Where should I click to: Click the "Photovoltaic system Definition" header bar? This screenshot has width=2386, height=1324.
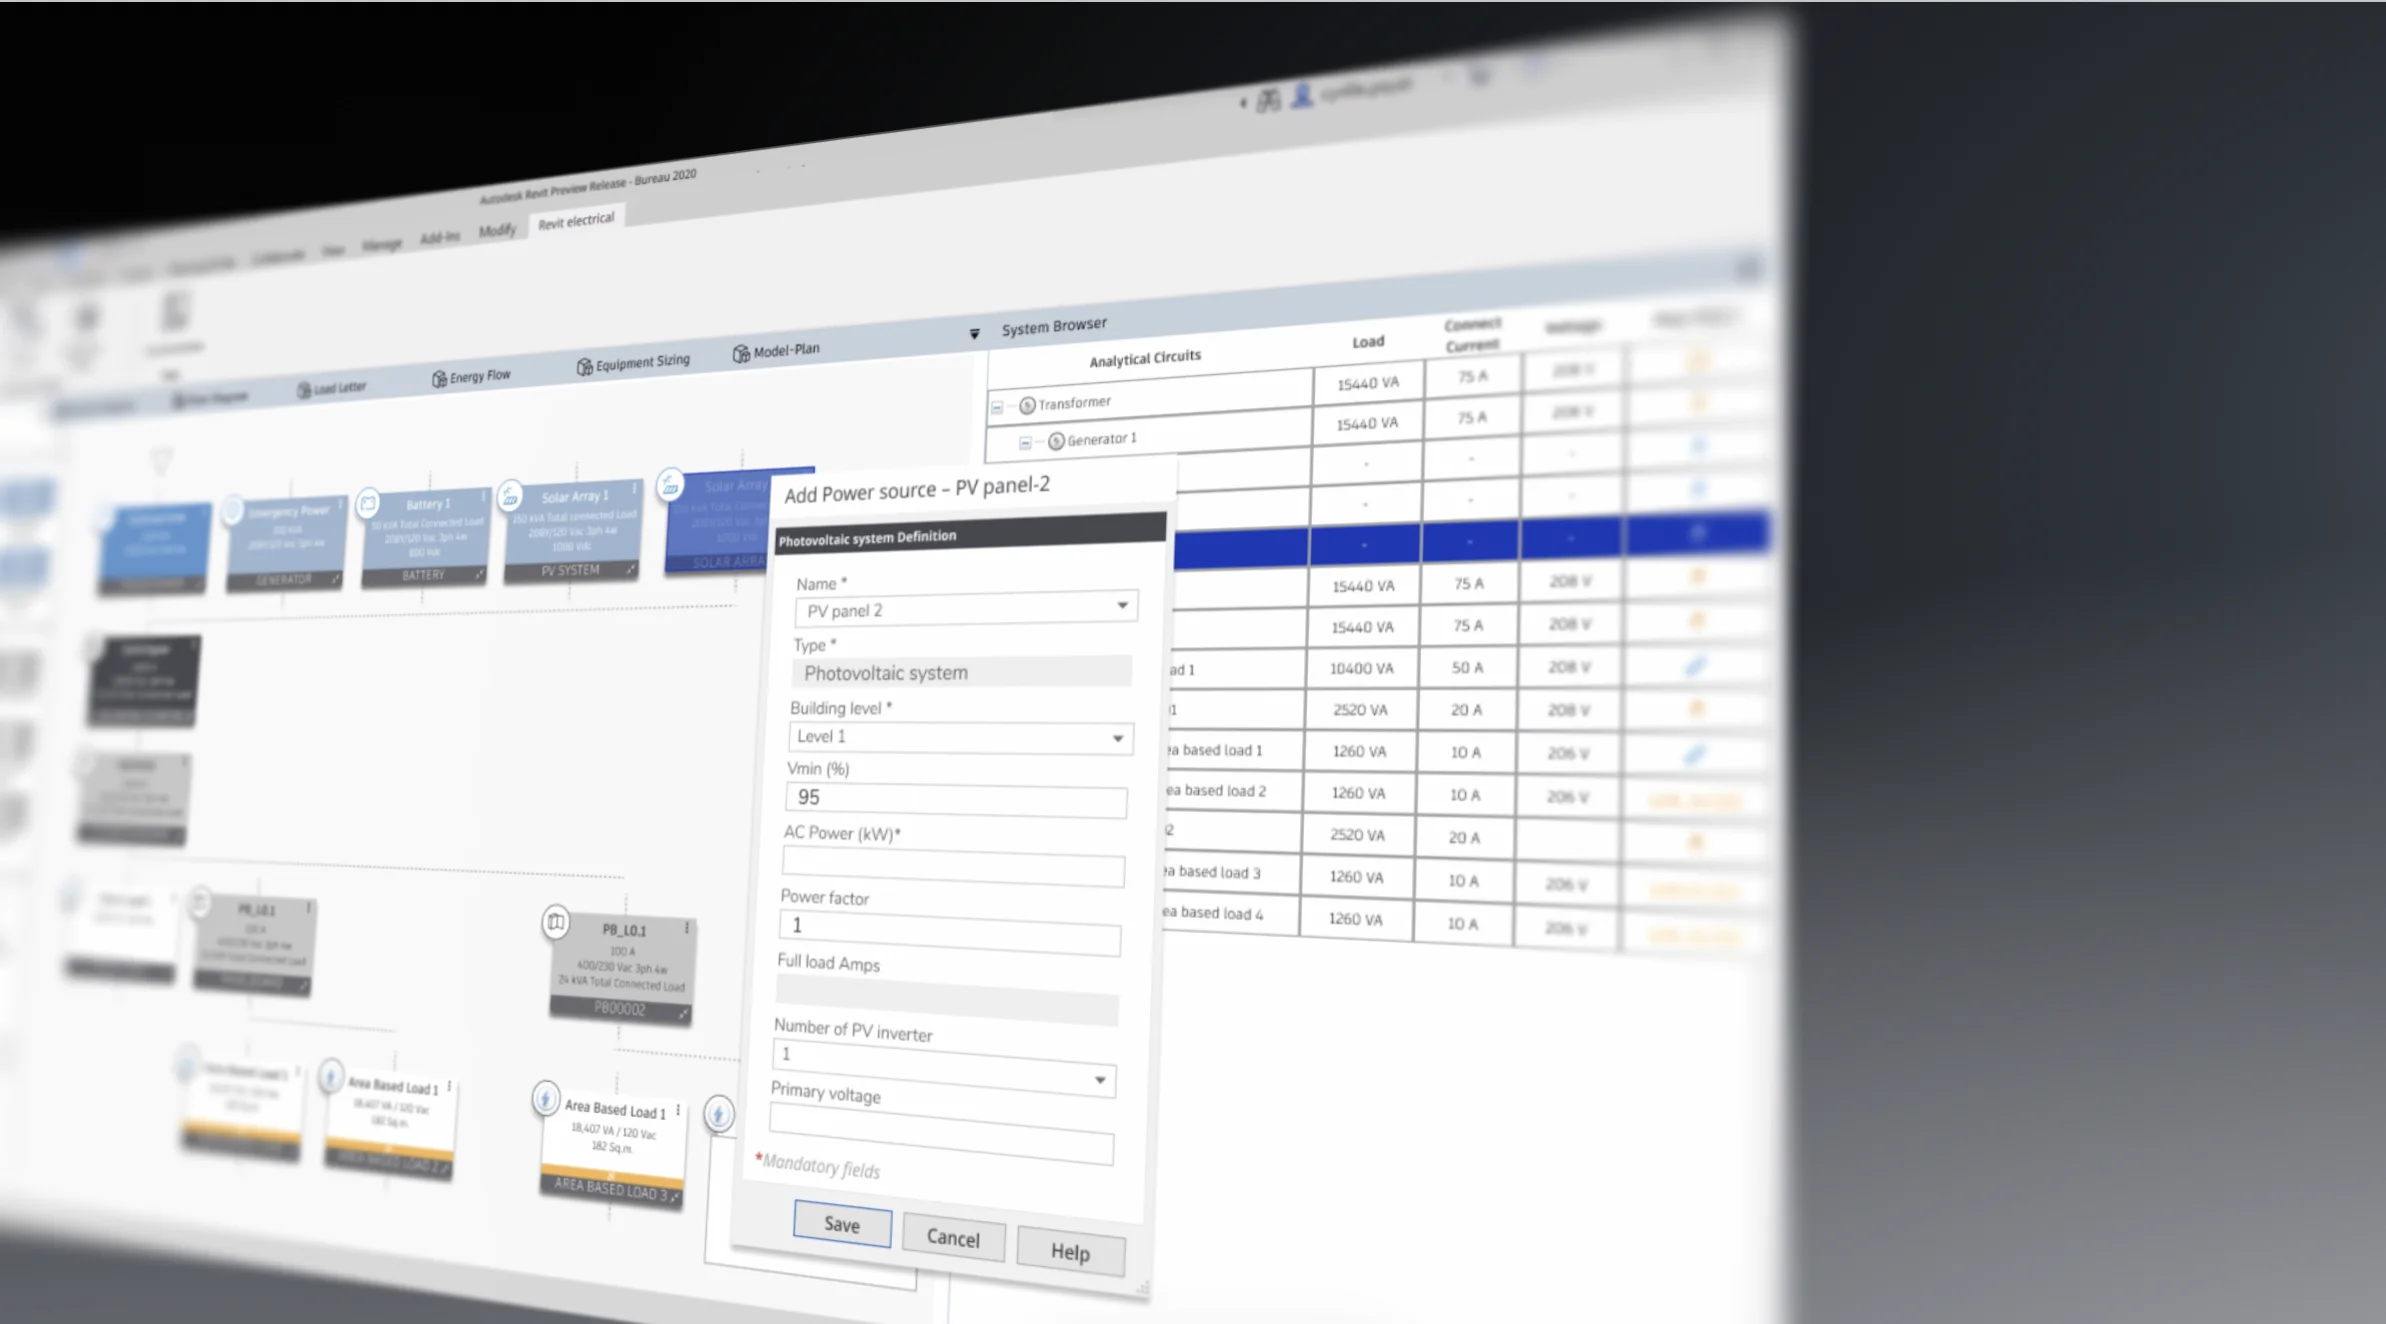(x=971, y=533)
